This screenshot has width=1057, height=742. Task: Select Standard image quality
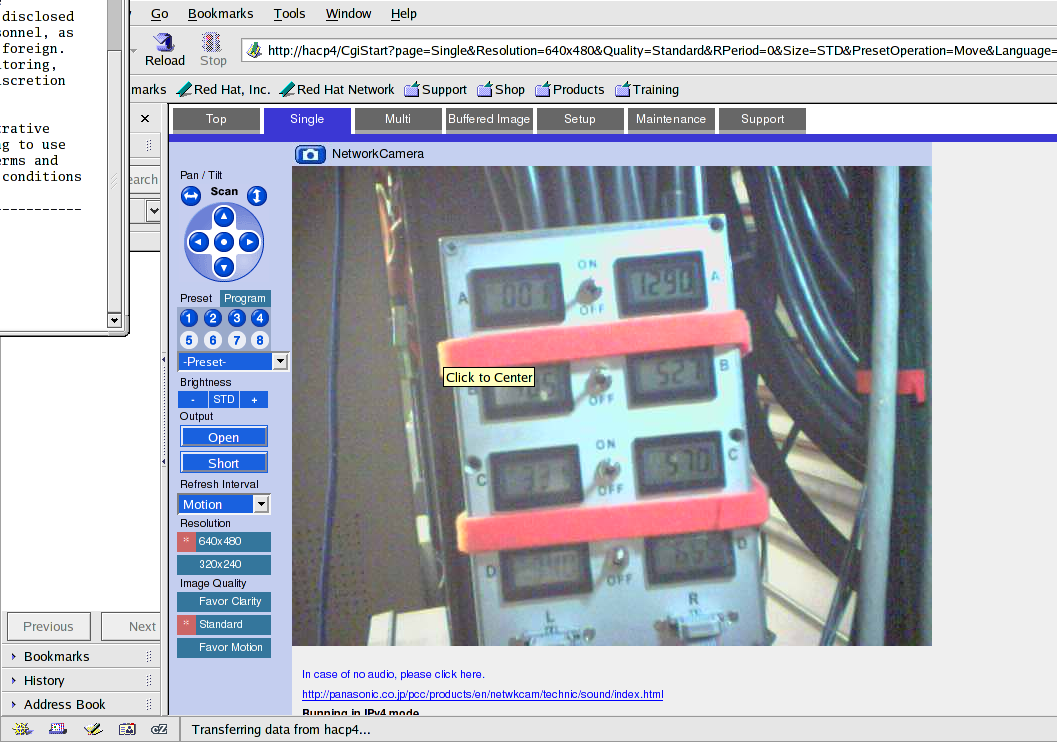point(224,624)
